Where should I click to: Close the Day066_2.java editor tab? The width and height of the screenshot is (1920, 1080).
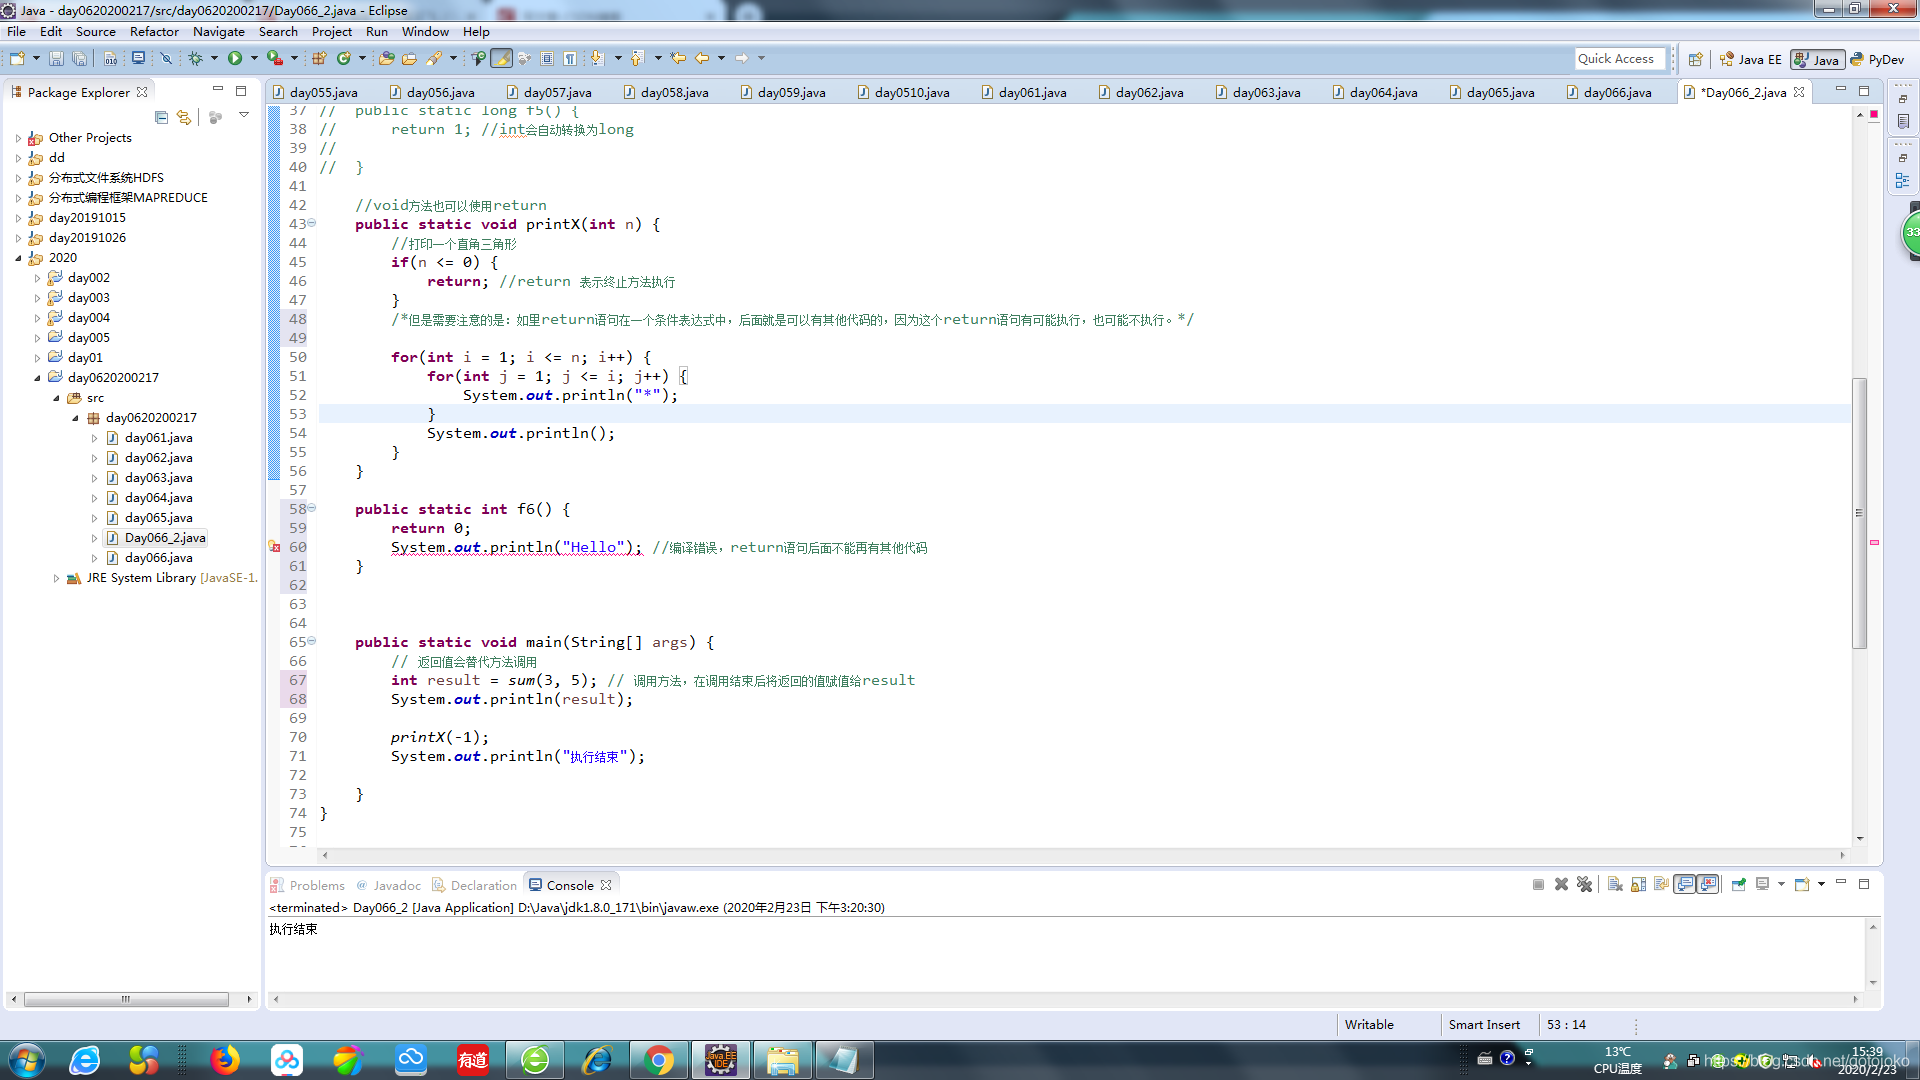coord(1799,92)
